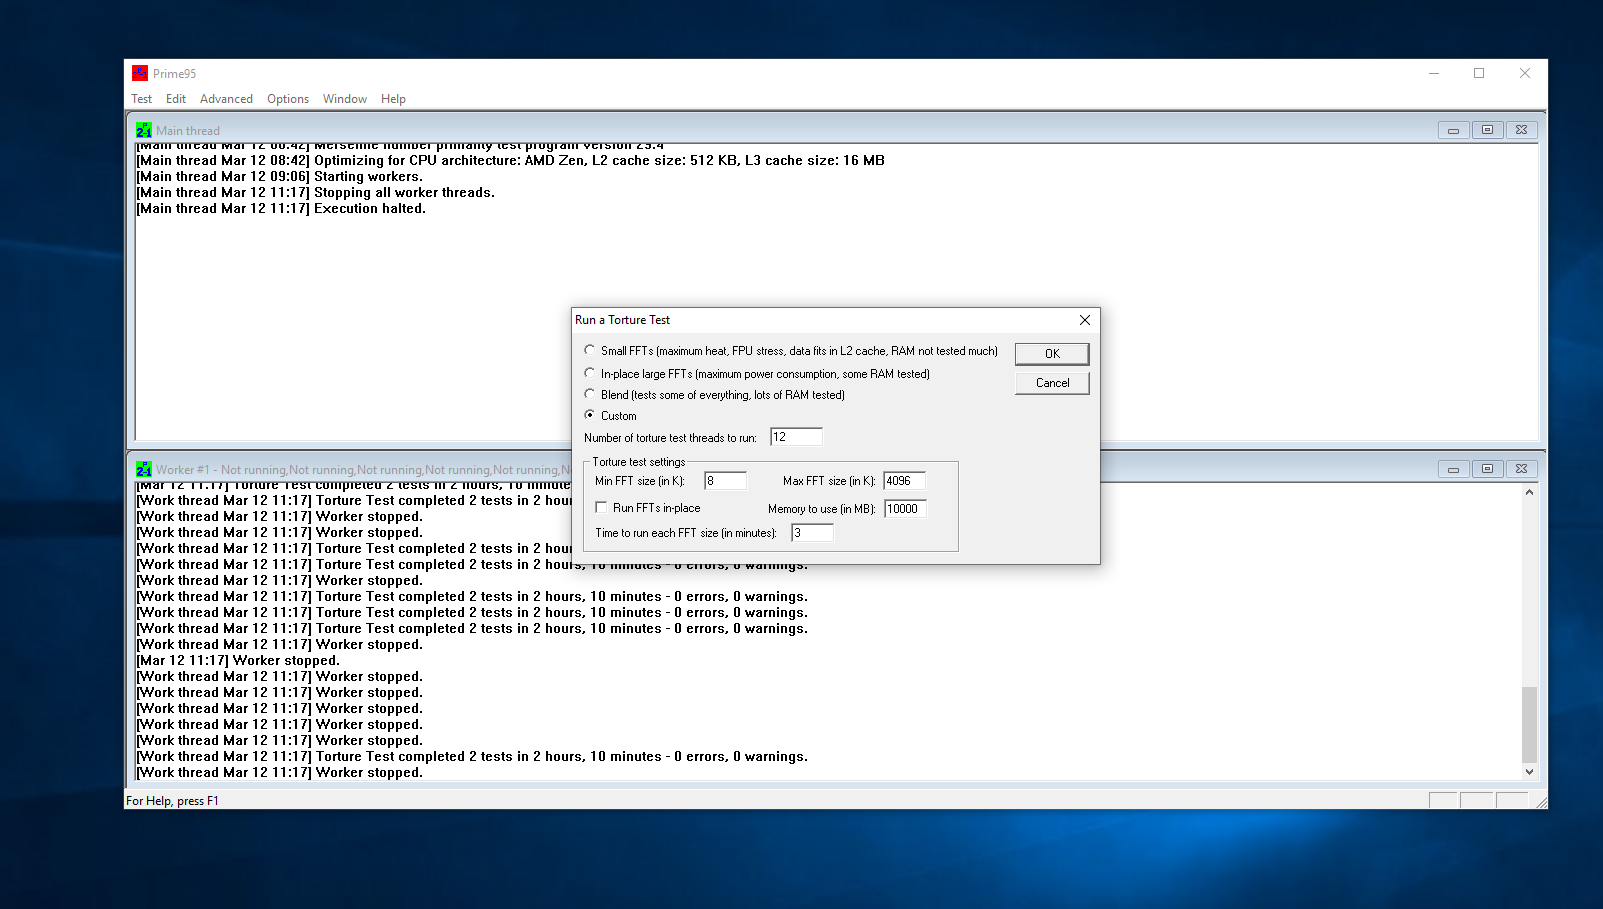Open the Options menu
This screenshot has height=909, width=1603.
tap(288, 99)
